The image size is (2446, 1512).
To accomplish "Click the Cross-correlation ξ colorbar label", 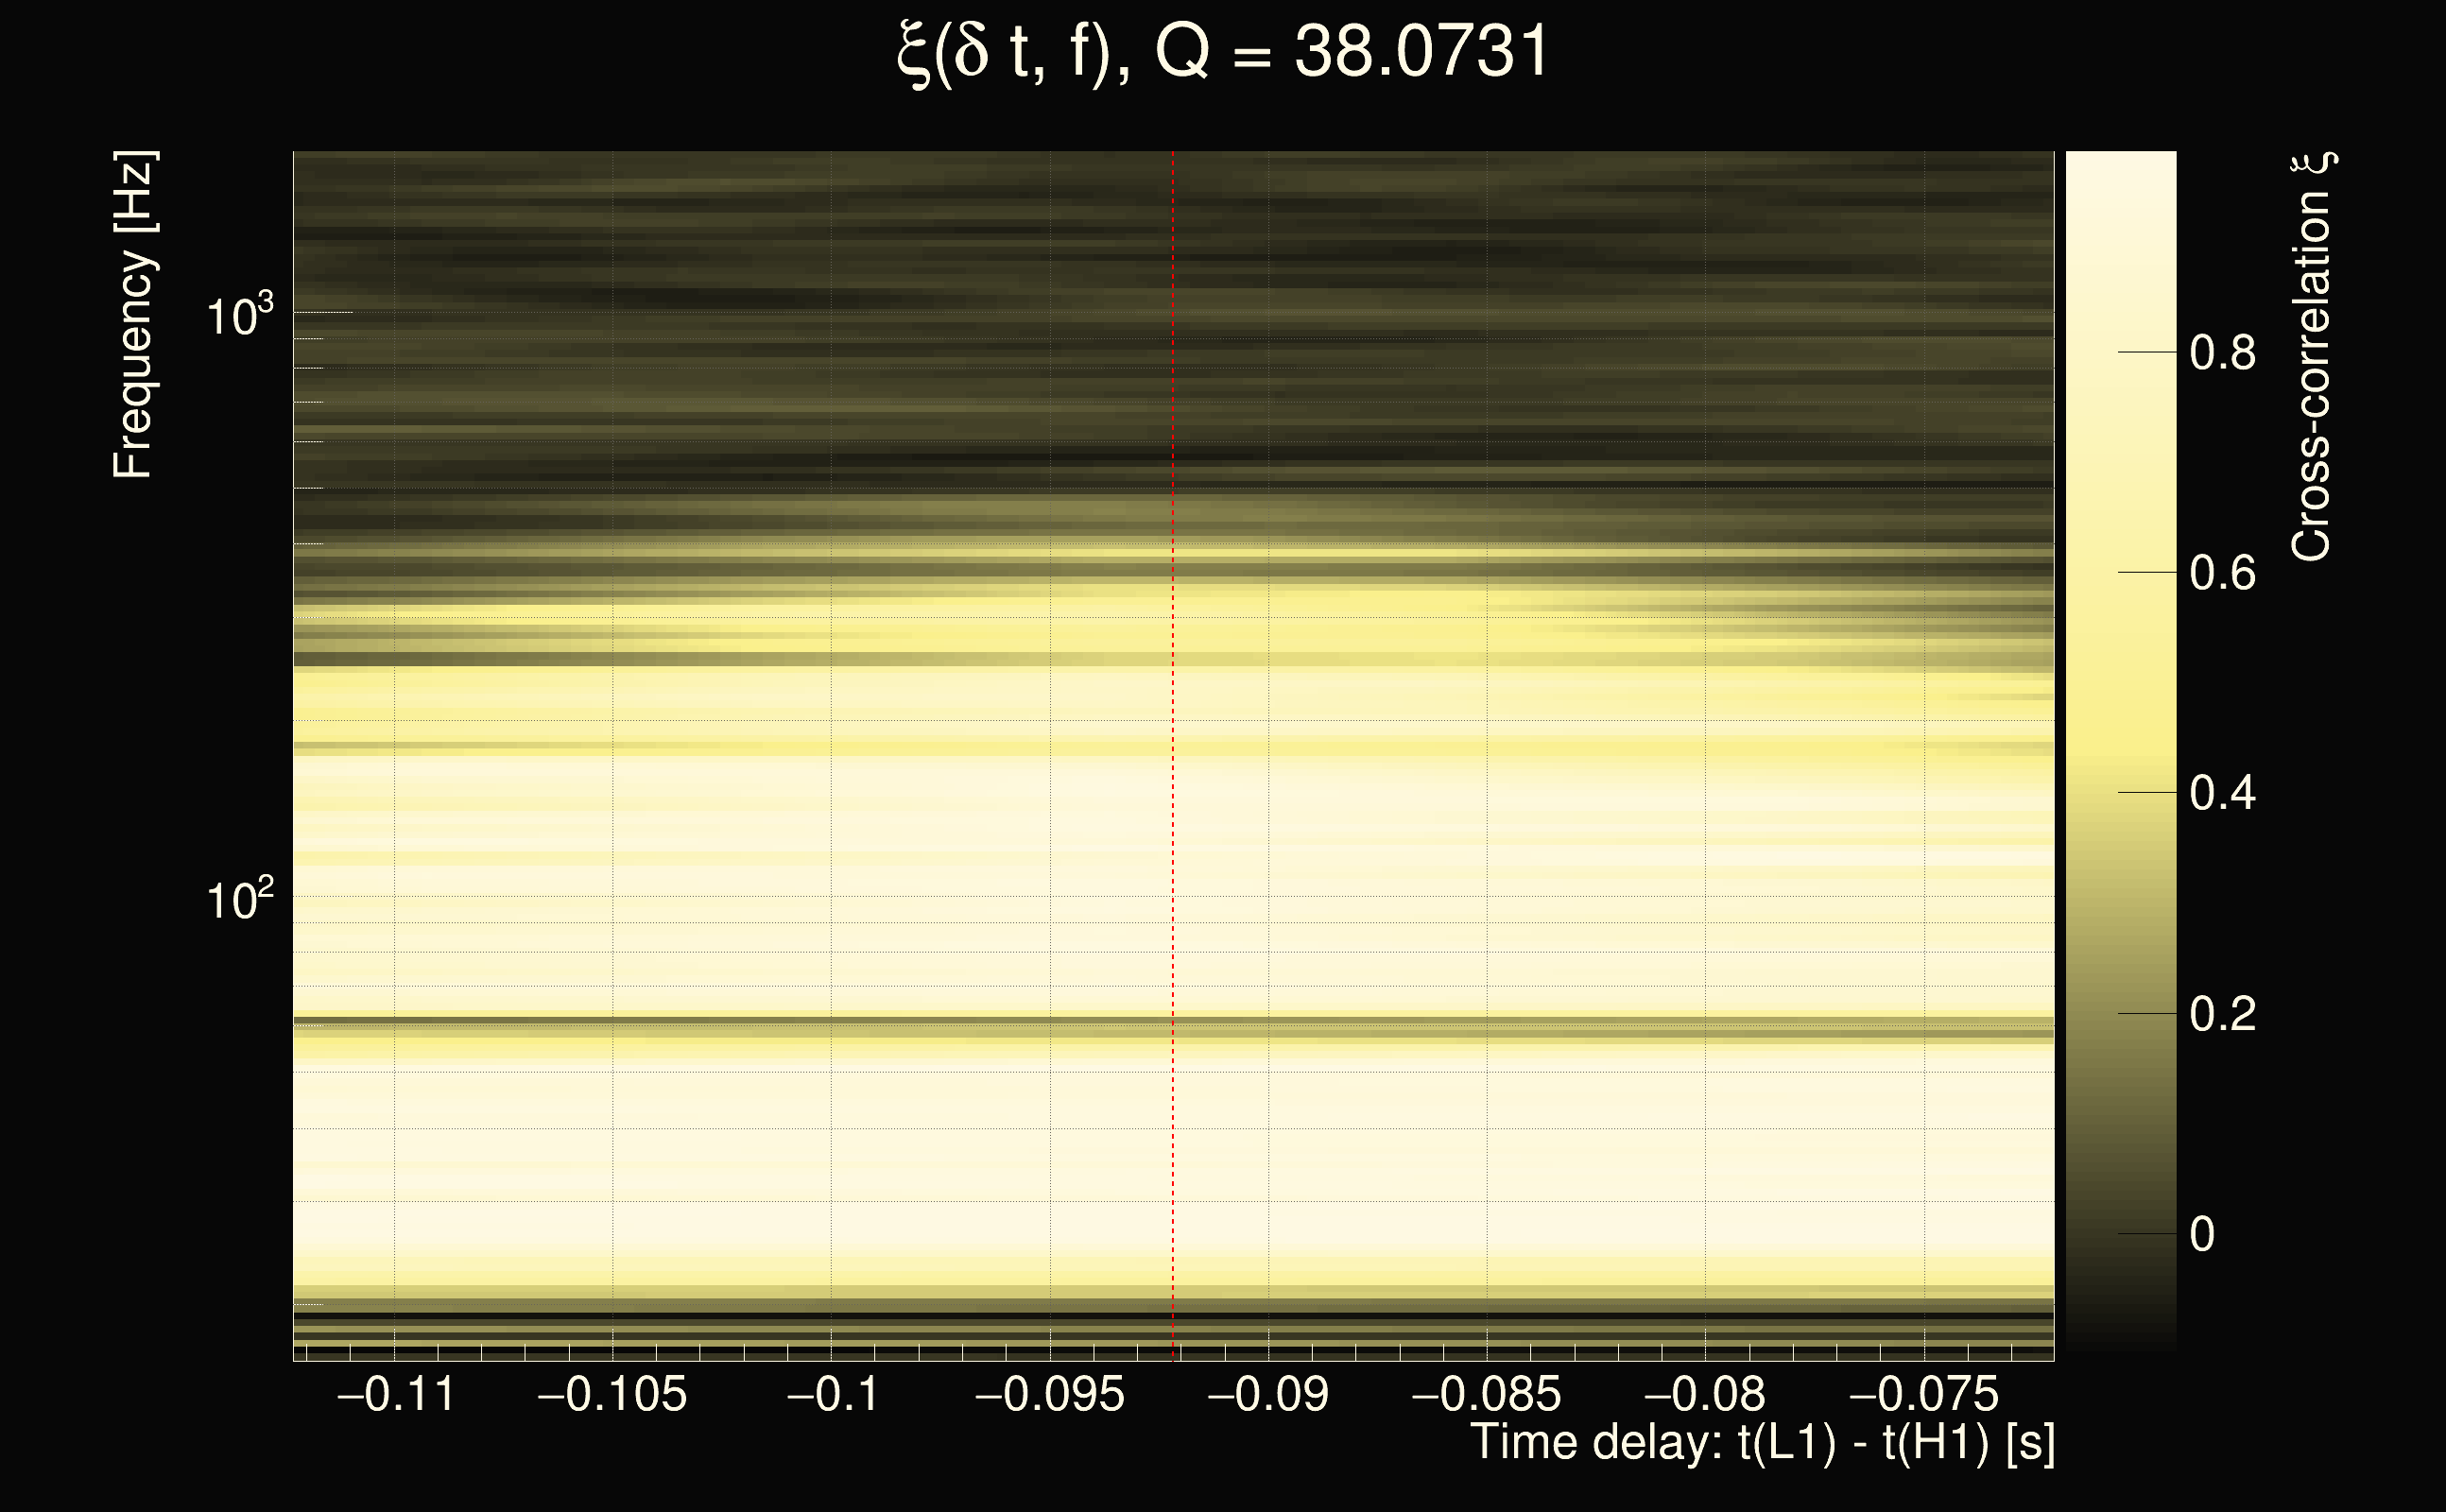I will pyautogui.click(x=2312, y=357).
